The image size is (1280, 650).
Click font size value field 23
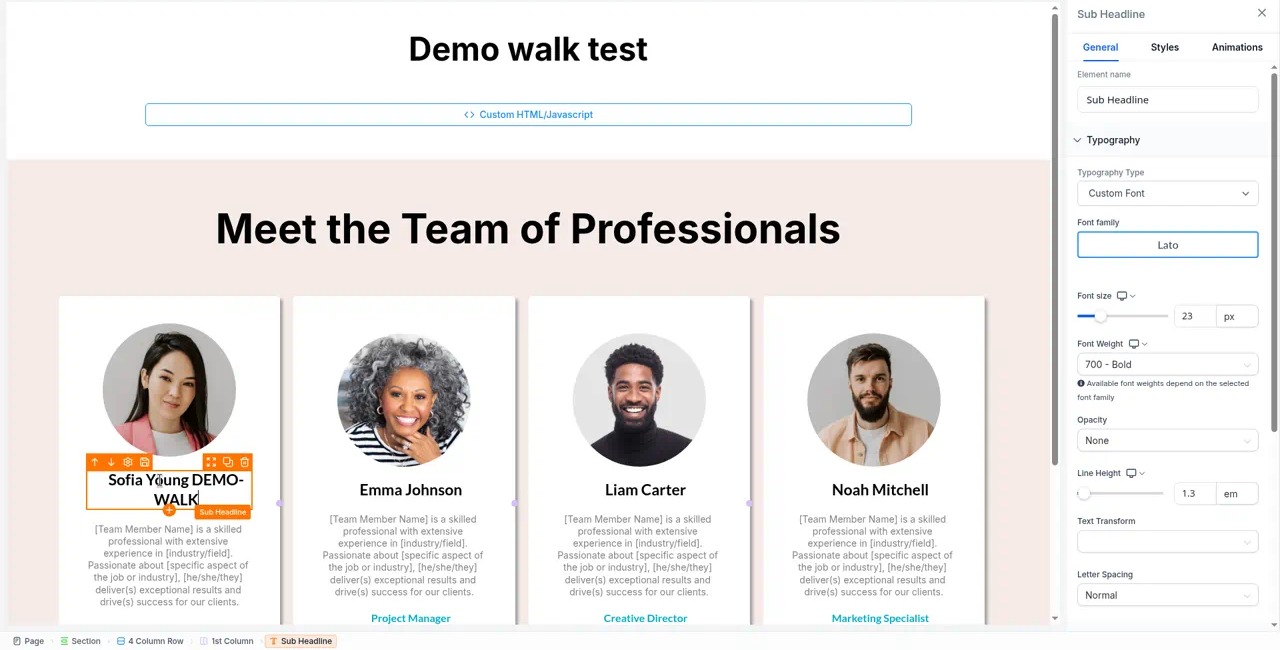pyautogui.click(x=1195, y=316)
